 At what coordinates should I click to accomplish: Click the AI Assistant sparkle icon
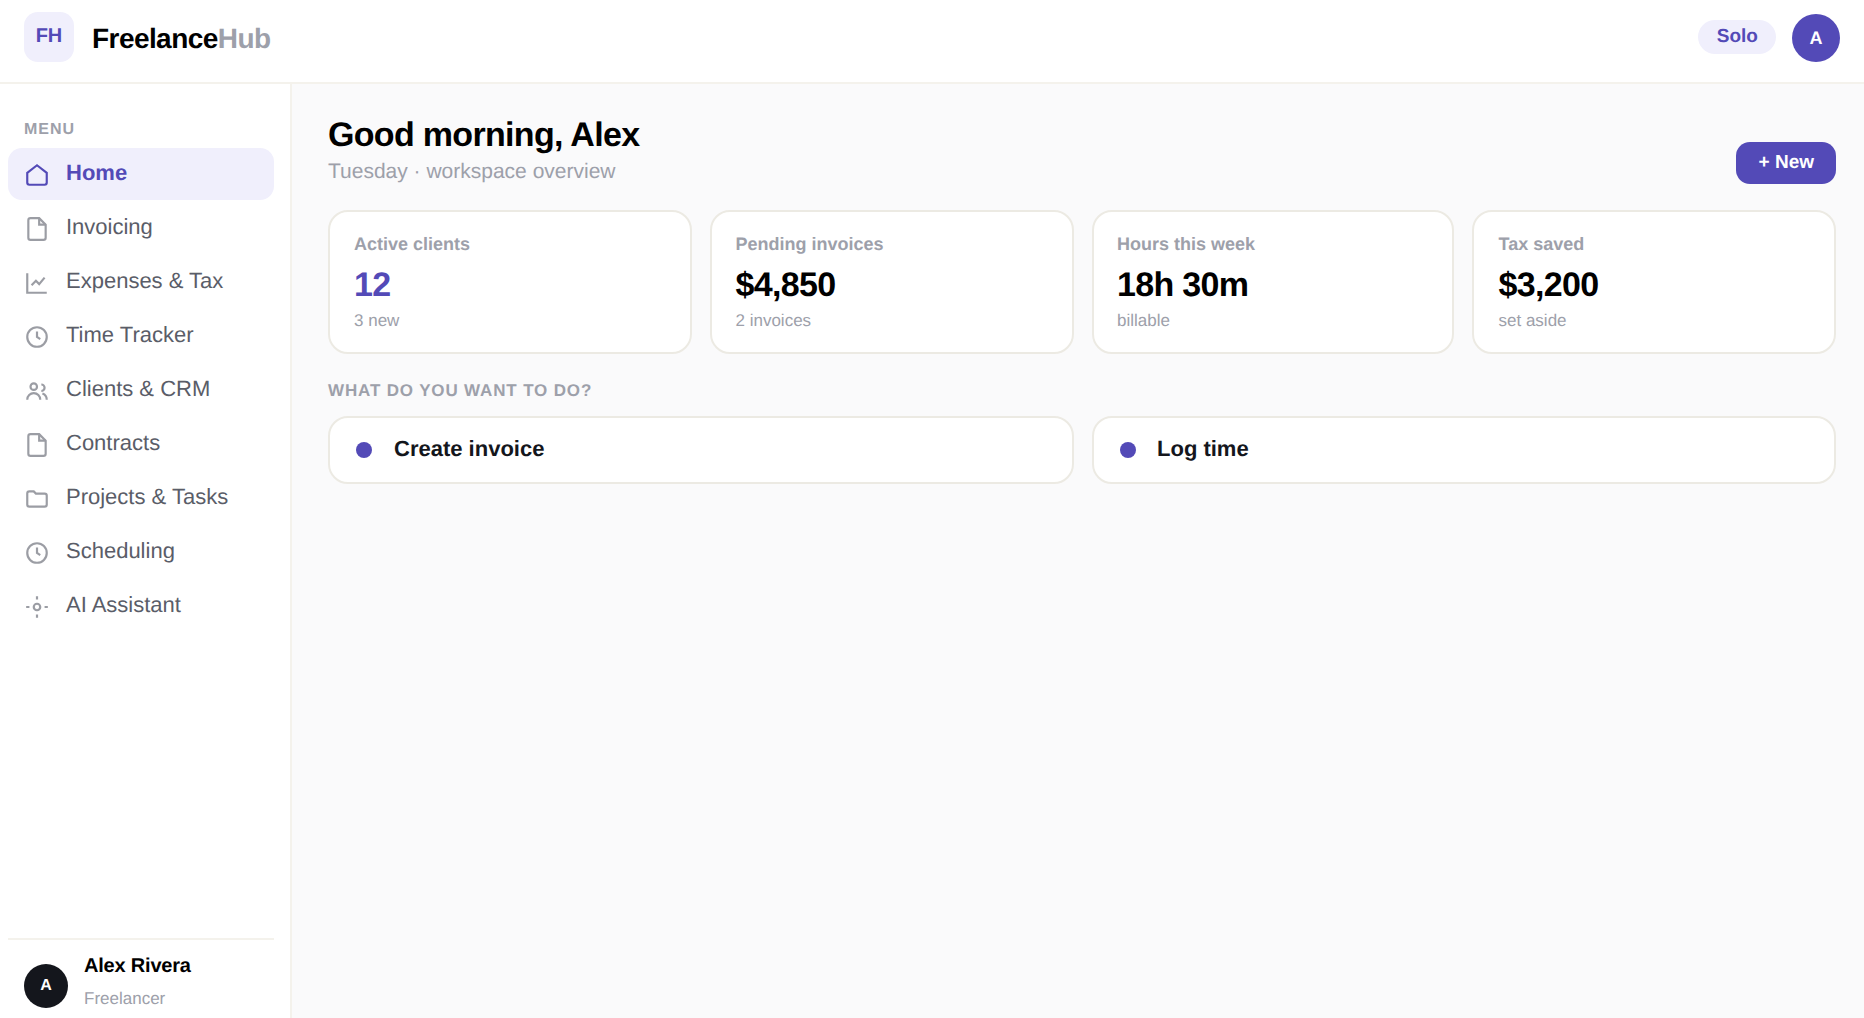coord(37,607)
